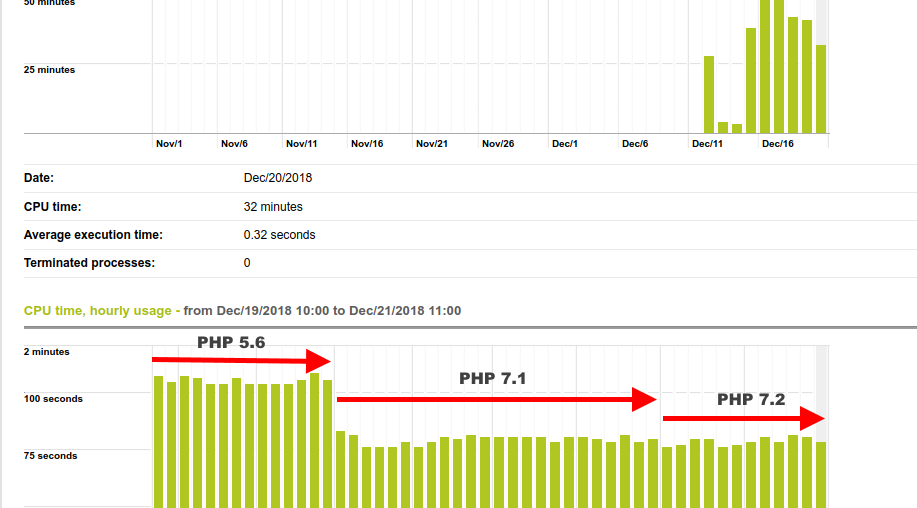Screen dimensions: 917x508
Task: Select the Dec/15 daily usage bar
Action: [751, 81]
